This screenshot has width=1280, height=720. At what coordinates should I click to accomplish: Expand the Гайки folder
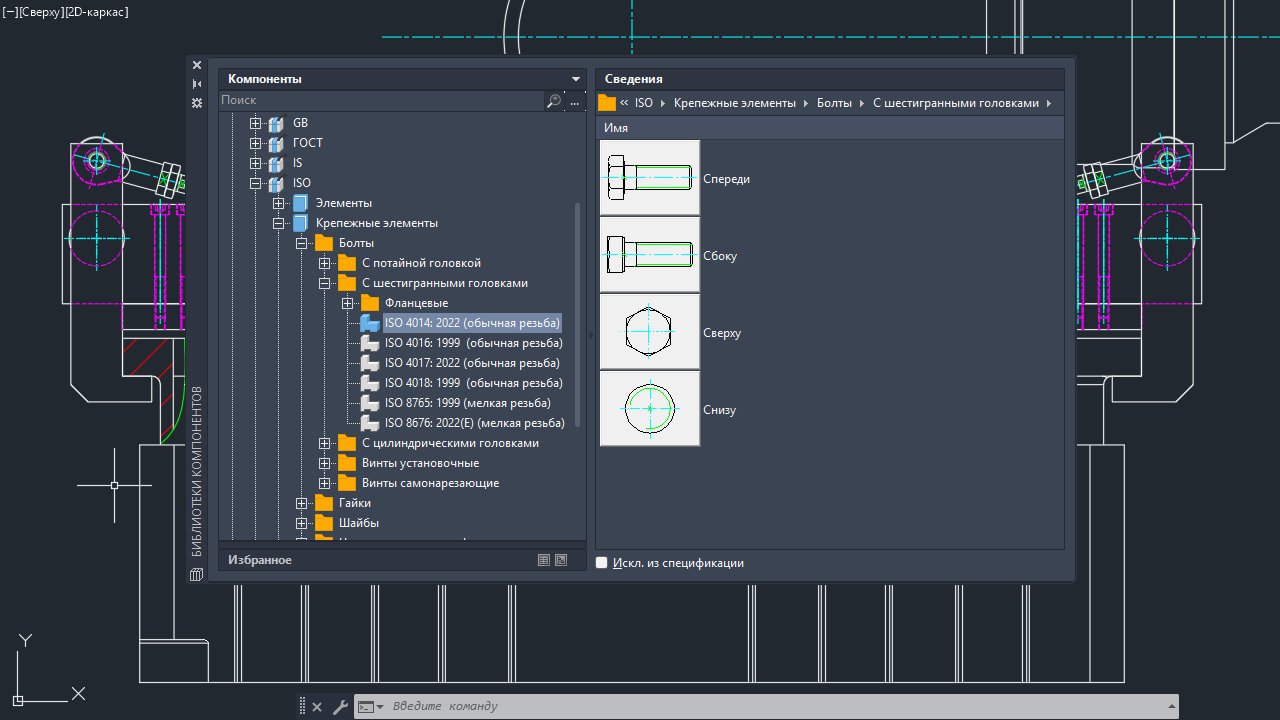[301, 503]
